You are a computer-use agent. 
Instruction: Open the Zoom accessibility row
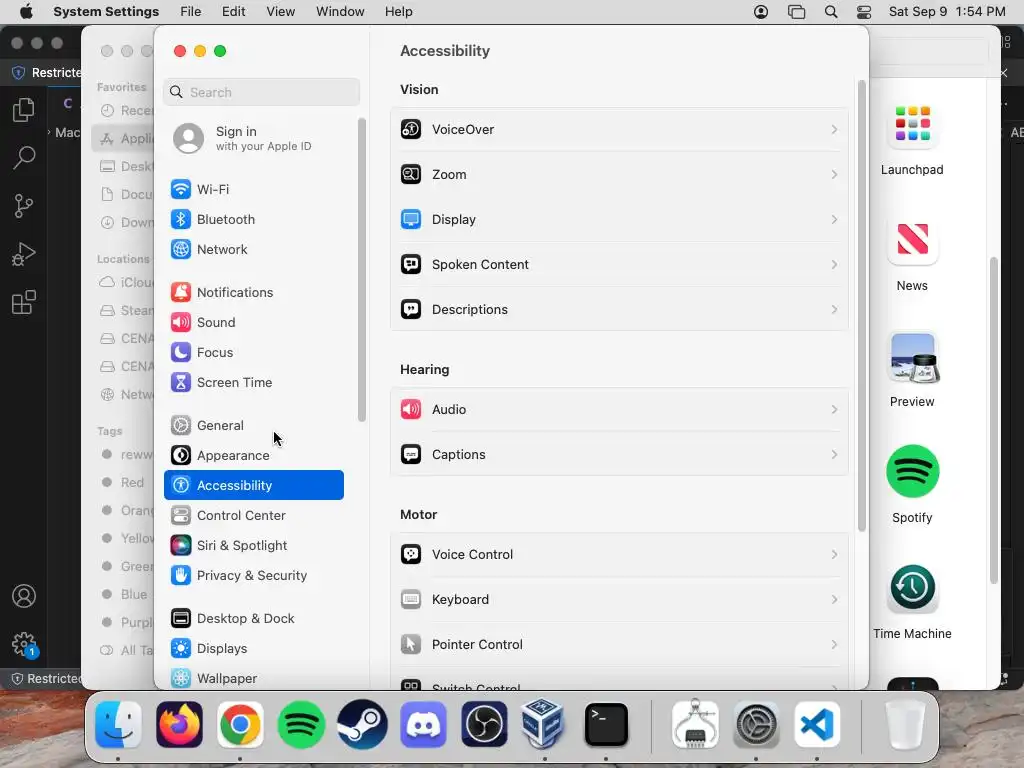619,174
